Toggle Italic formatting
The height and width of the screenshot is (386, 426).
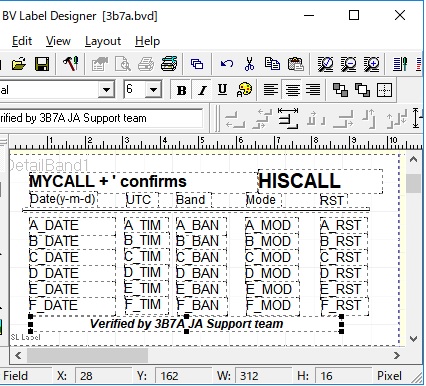coord(202,90)
